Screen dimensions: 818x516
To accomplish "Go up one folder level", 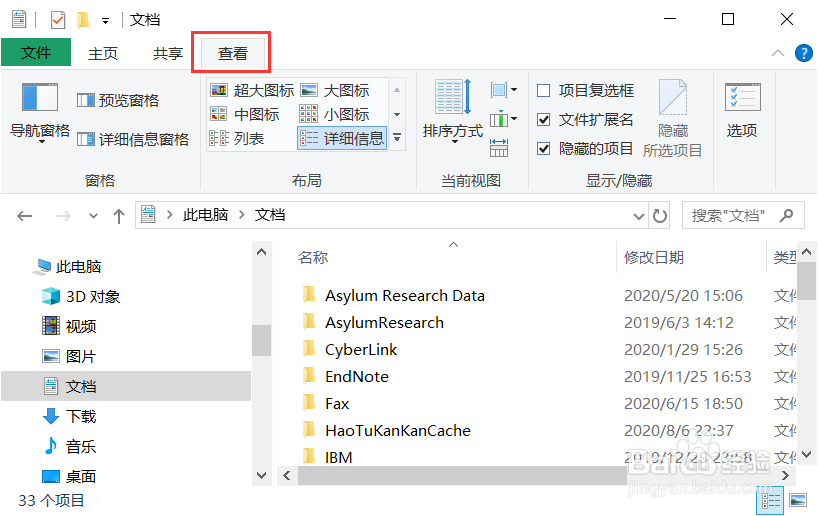I will pyautogui.click(x=119, y=215).
